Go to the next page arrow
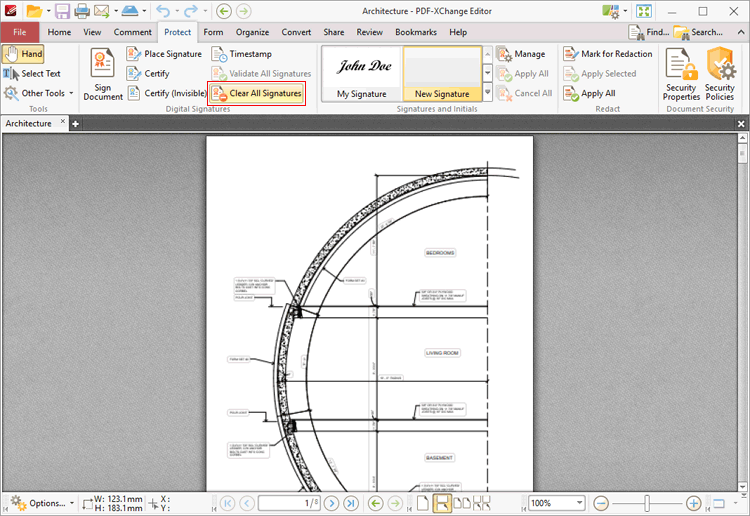Viewport: 750px width, 516px height. click(x=331, y=503)
